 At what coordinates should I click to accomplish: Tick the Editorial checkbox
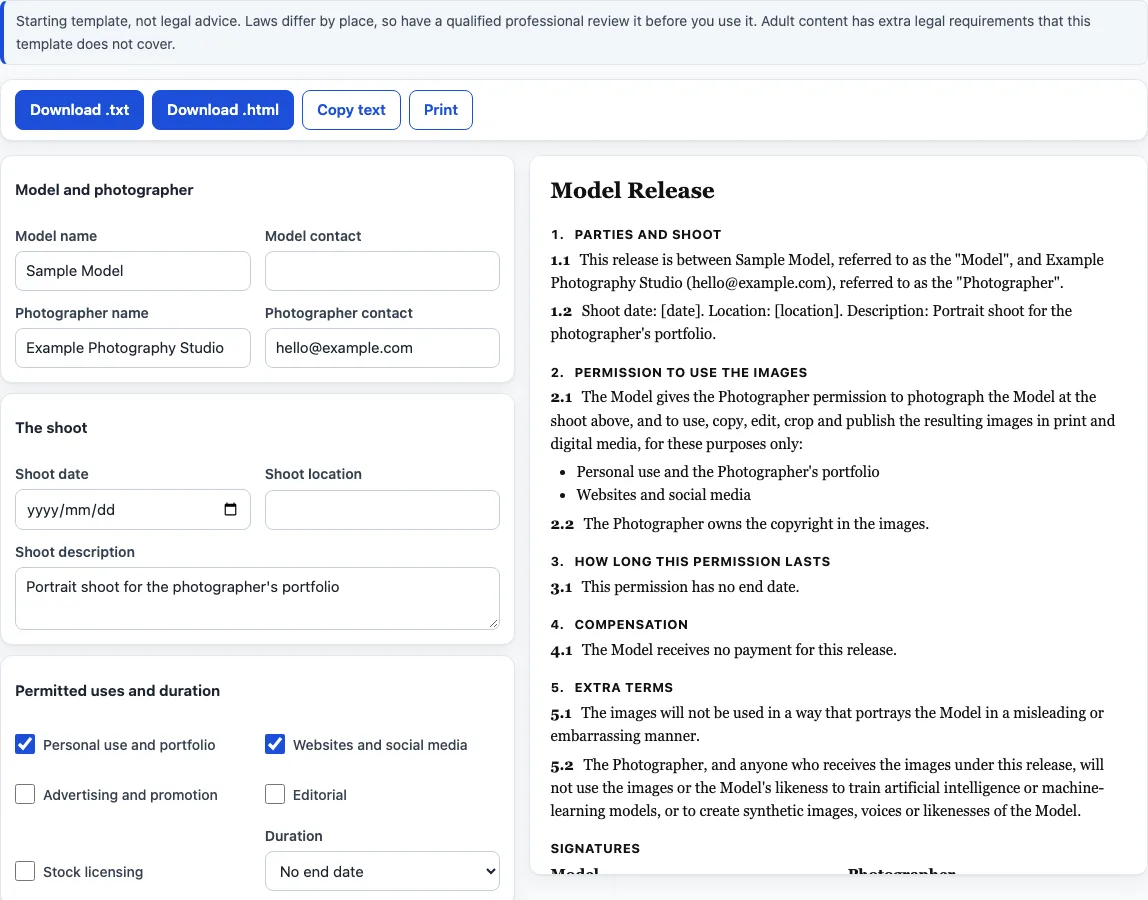(x=275, y=794)
